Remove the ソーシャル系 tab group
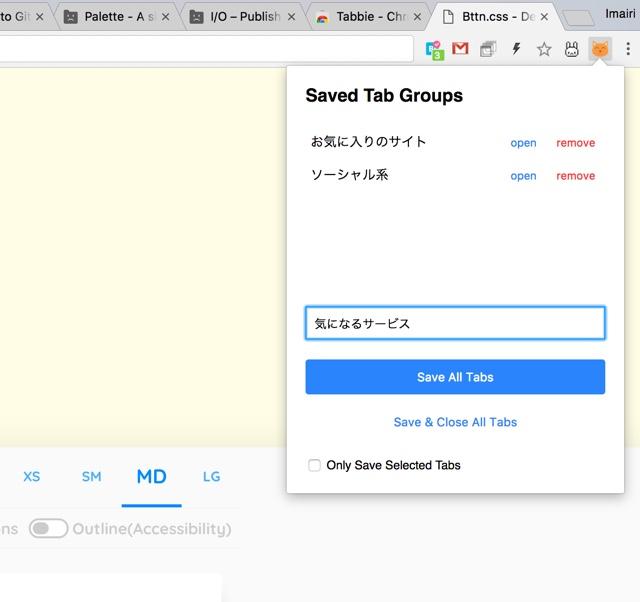The image size is (640, 602). [576, 176]
